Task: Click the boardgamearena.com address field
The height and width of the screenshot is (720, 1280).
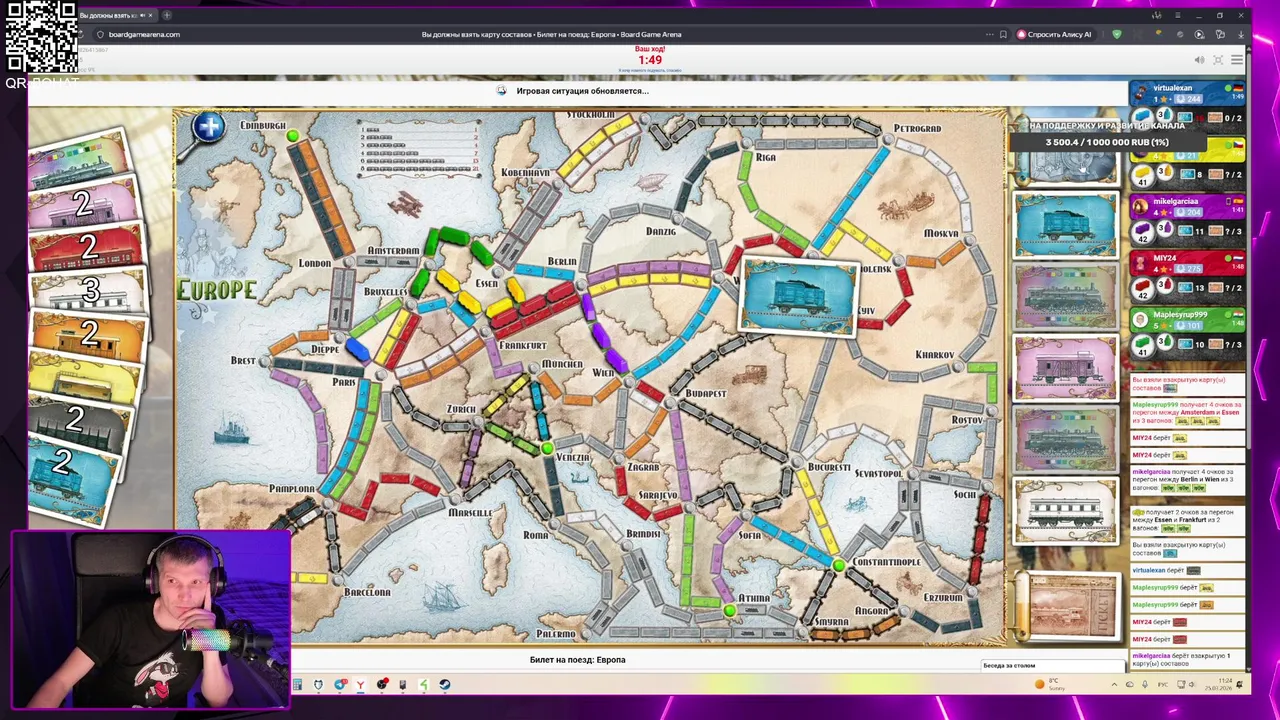Action: (144, 34)
